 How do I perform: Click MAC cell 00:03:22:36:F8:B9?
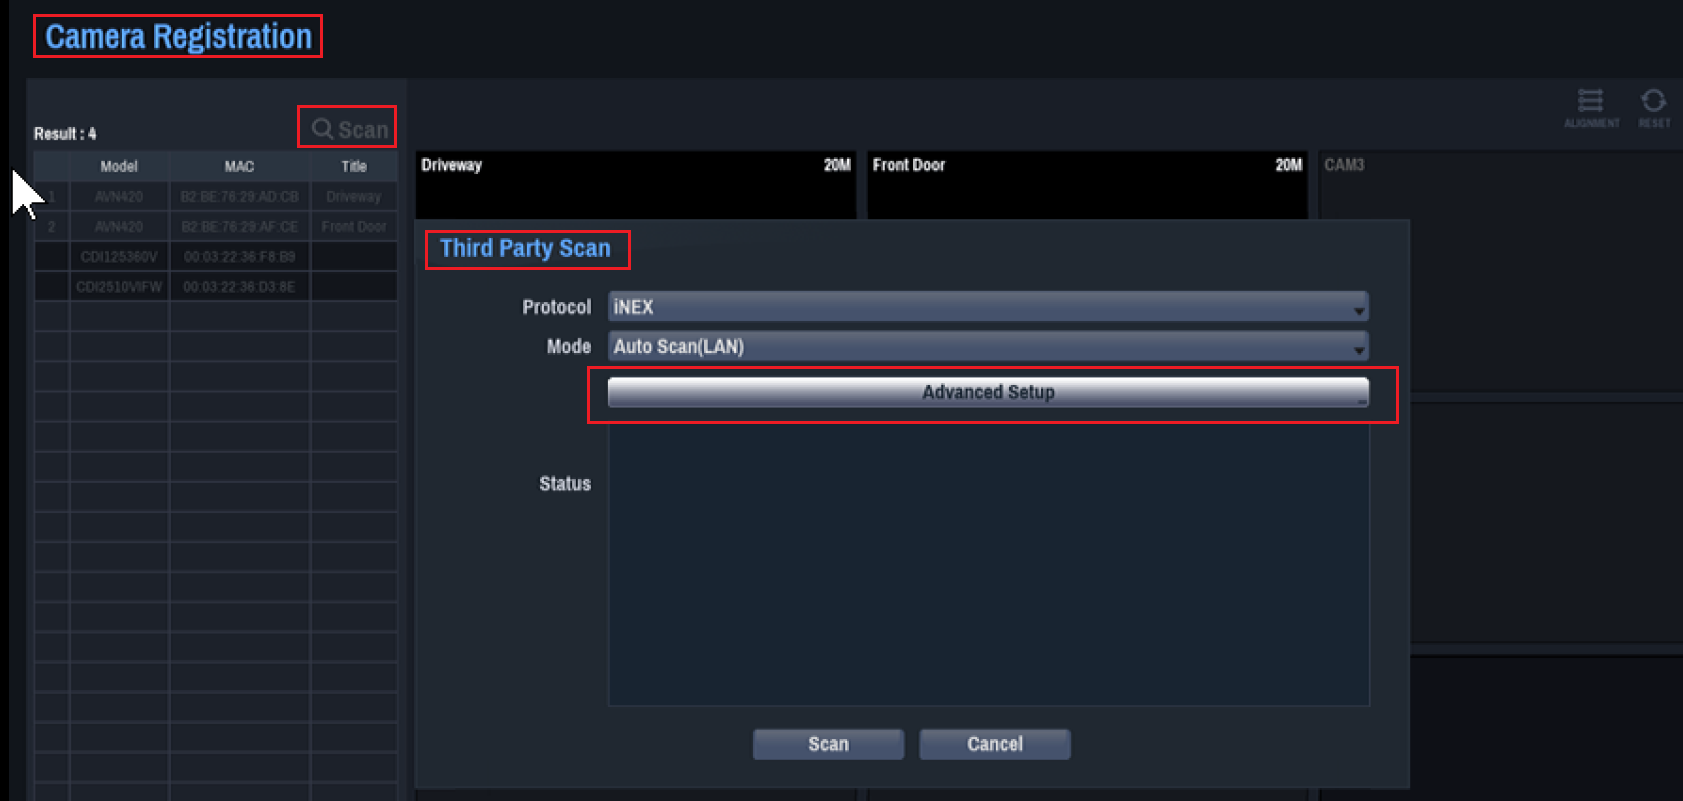(239, 257)
